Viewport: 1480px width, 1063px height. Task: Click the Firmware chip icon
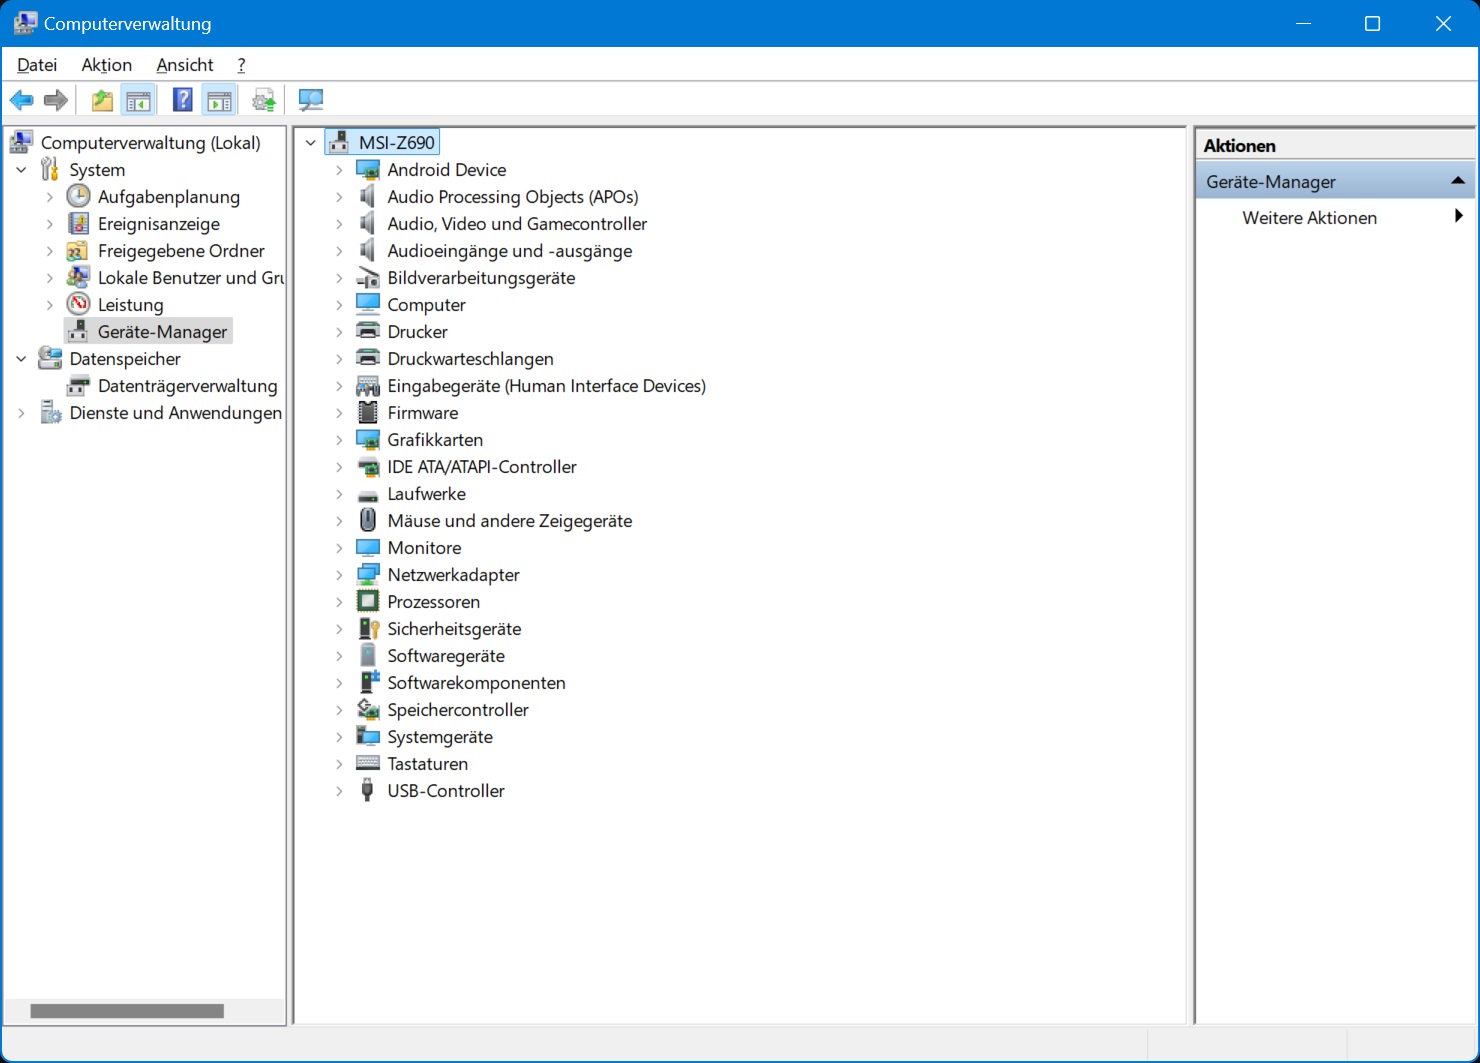(x=368, y=413)
